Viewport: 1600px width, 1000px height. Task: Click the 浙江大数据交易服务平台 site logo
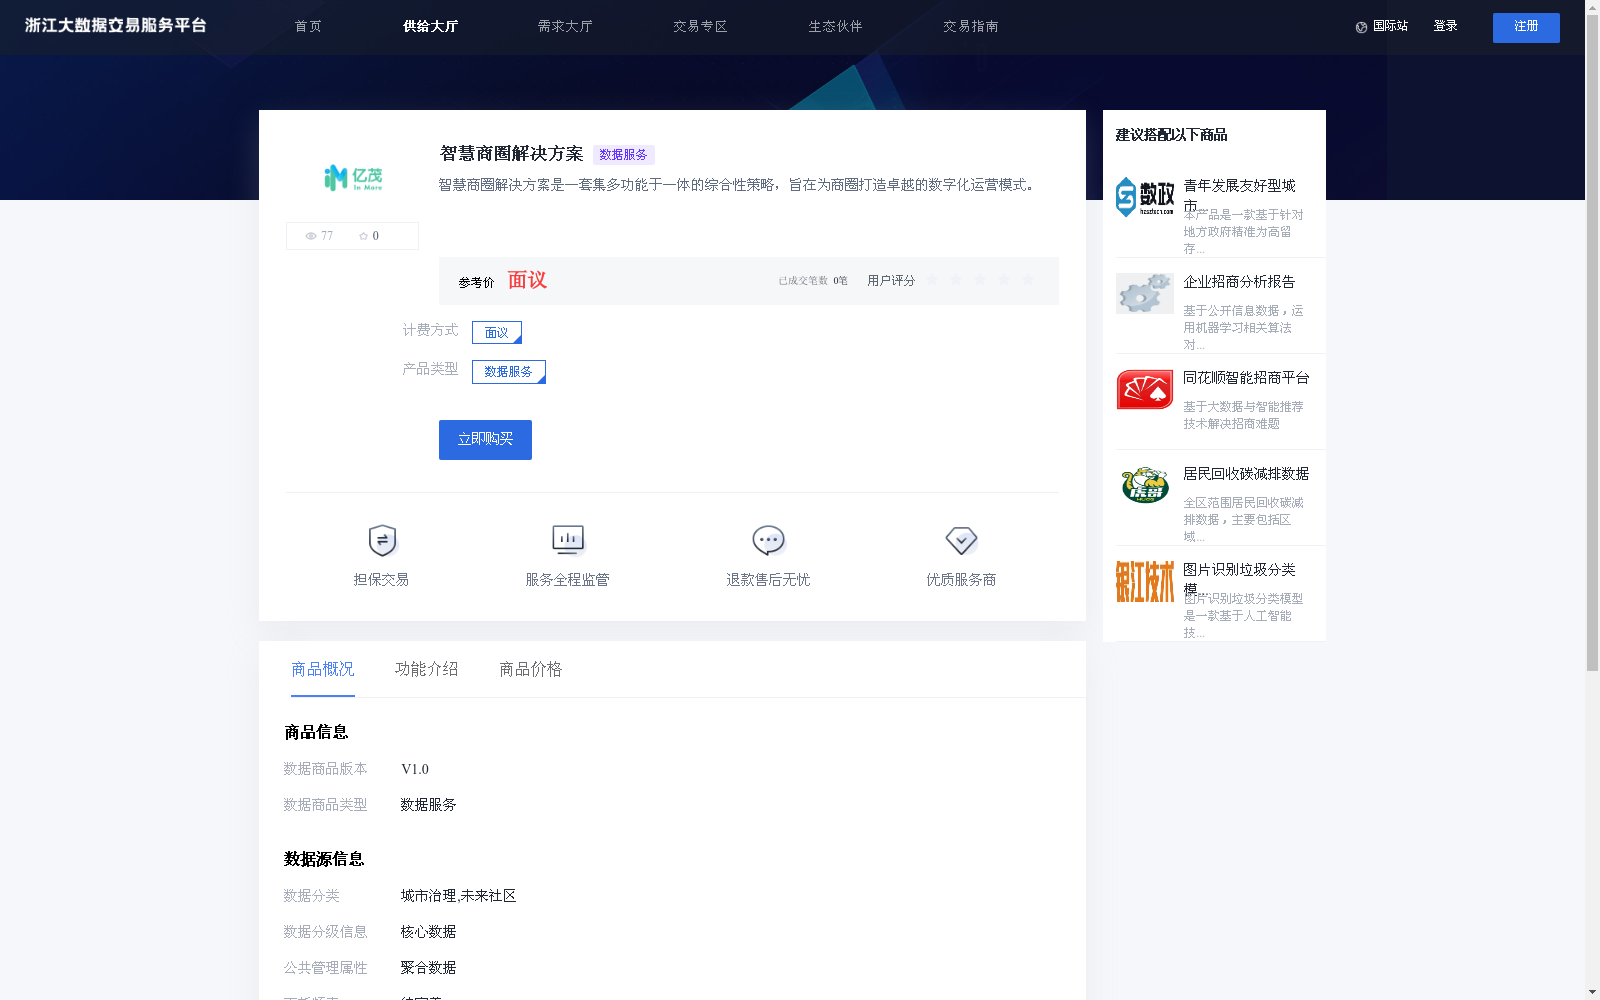(x=116, y=26)
